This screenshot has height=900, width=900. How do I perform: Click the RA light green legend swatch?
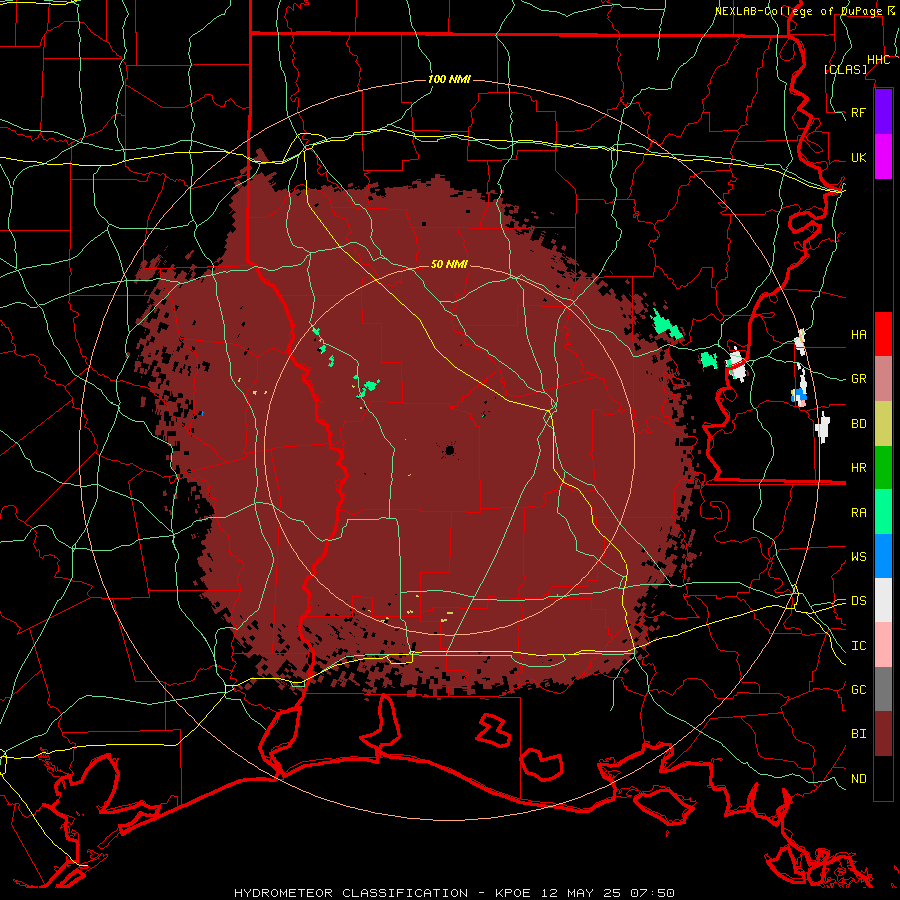(883, 511)
